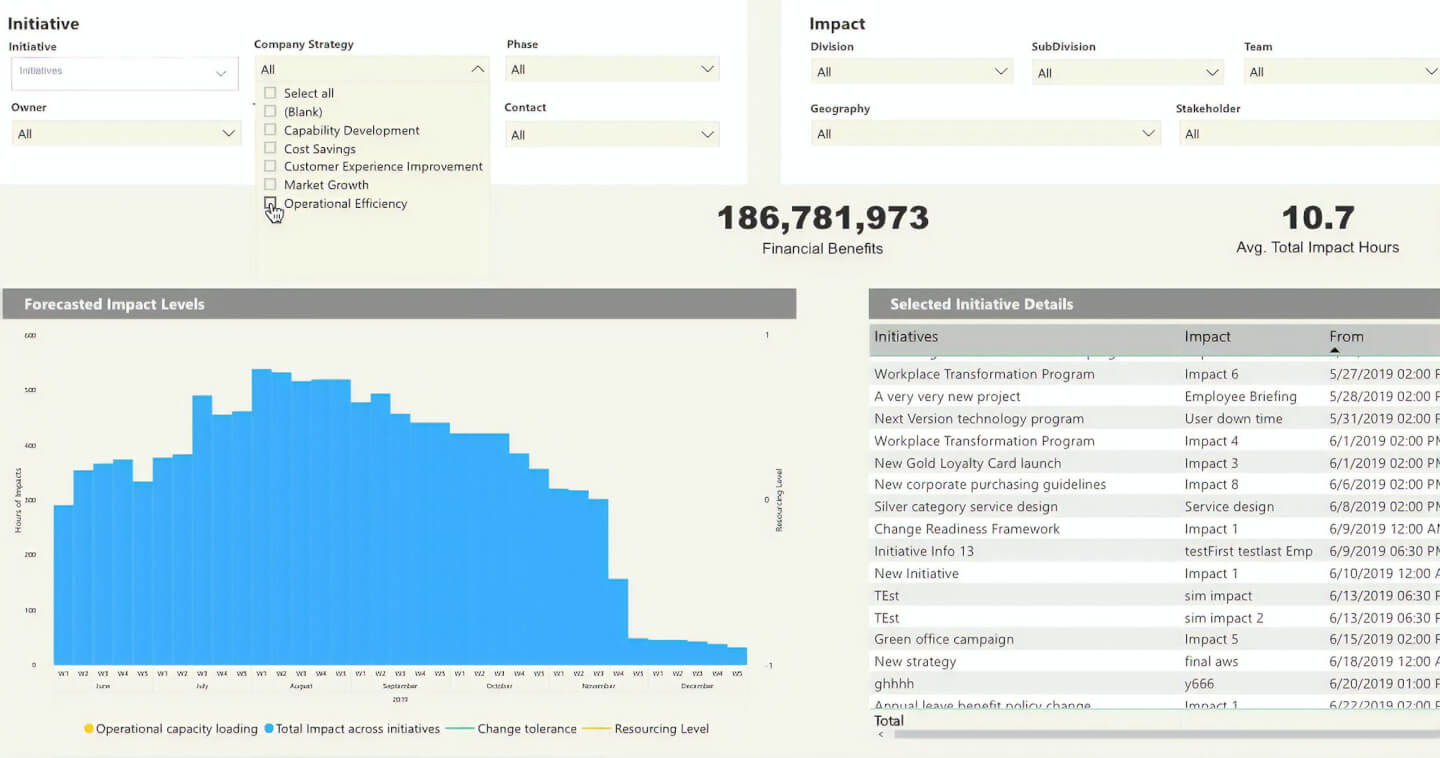Click the 'testFirst testlast Emp' cell
Screen dimensions: 1440x758
click(x=1248, y=551)
